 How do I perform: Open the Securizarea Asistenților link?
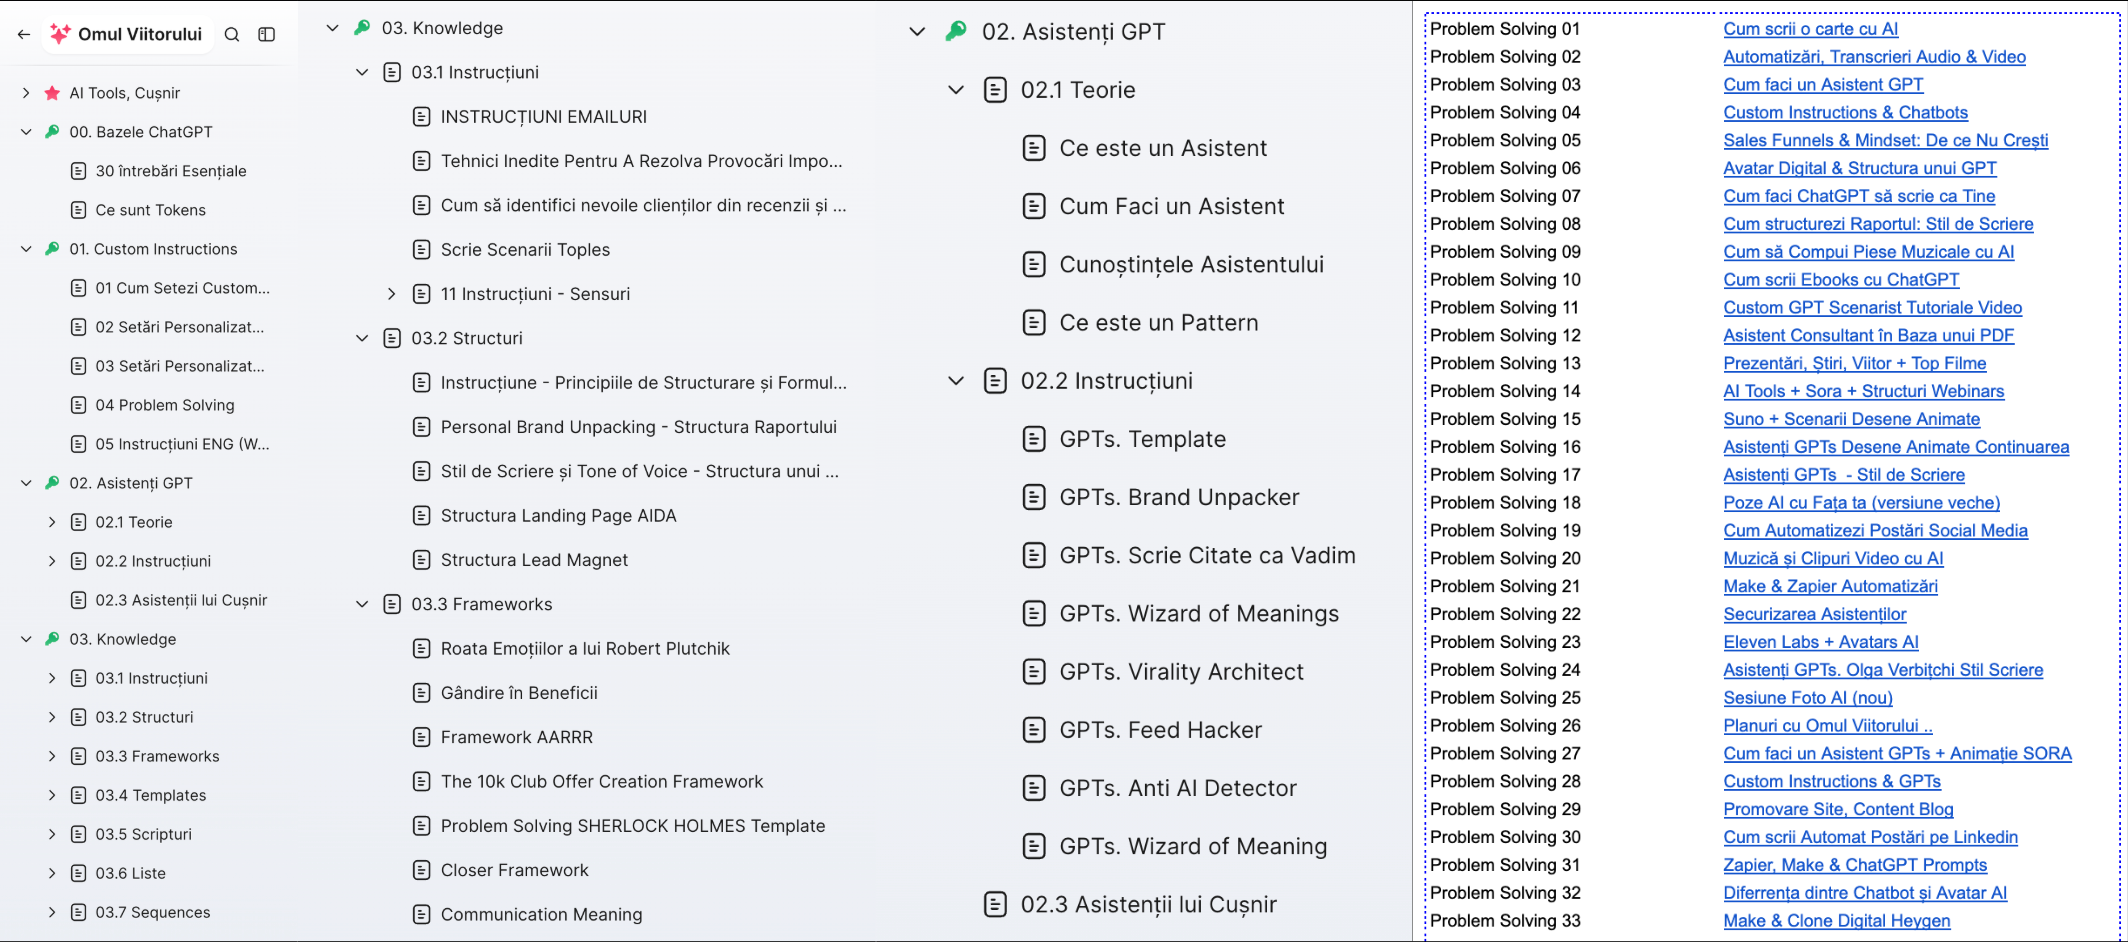point(1814,614)
